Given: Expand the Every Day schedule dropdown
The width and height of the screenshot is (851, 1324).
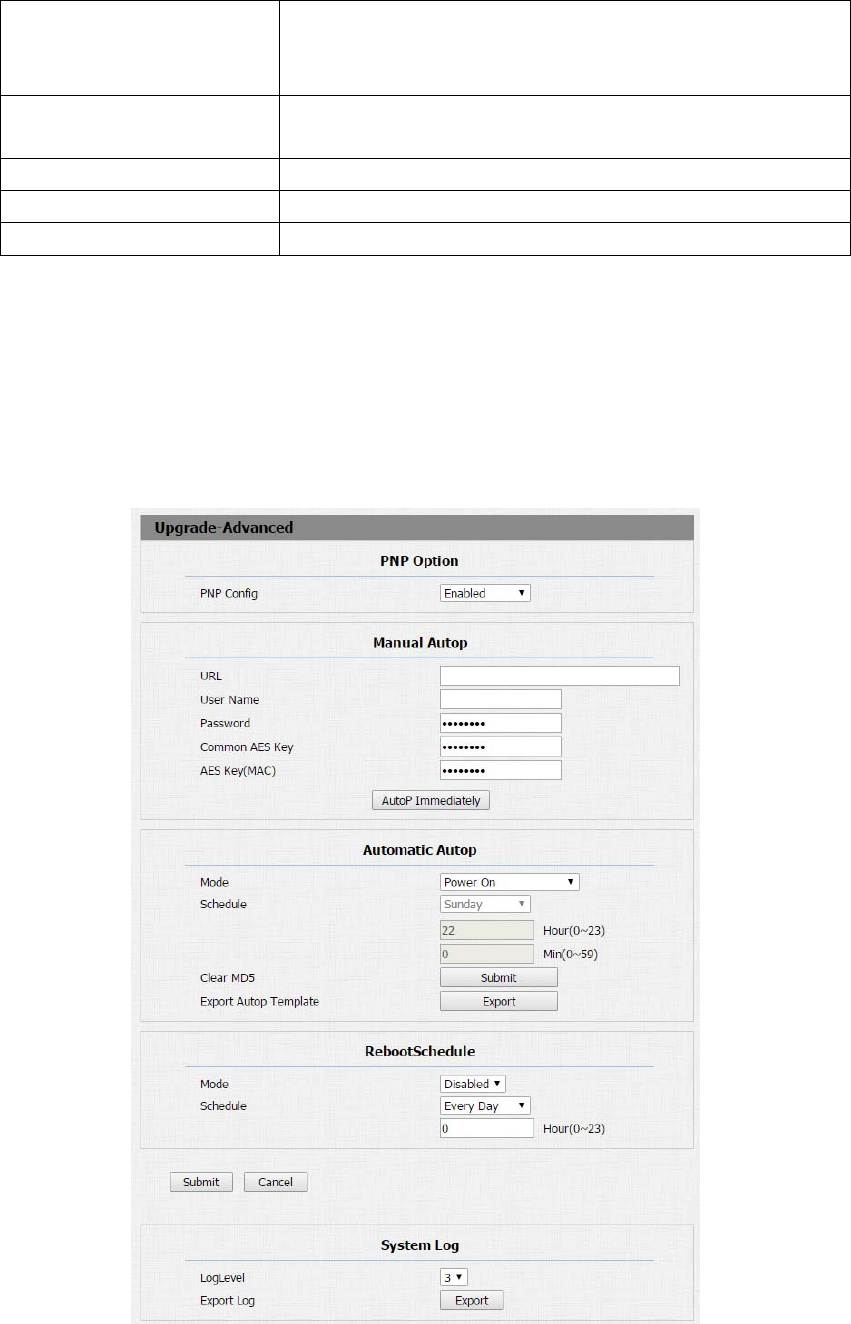Looking at the screenshot, I should [x=485, y=1106].
